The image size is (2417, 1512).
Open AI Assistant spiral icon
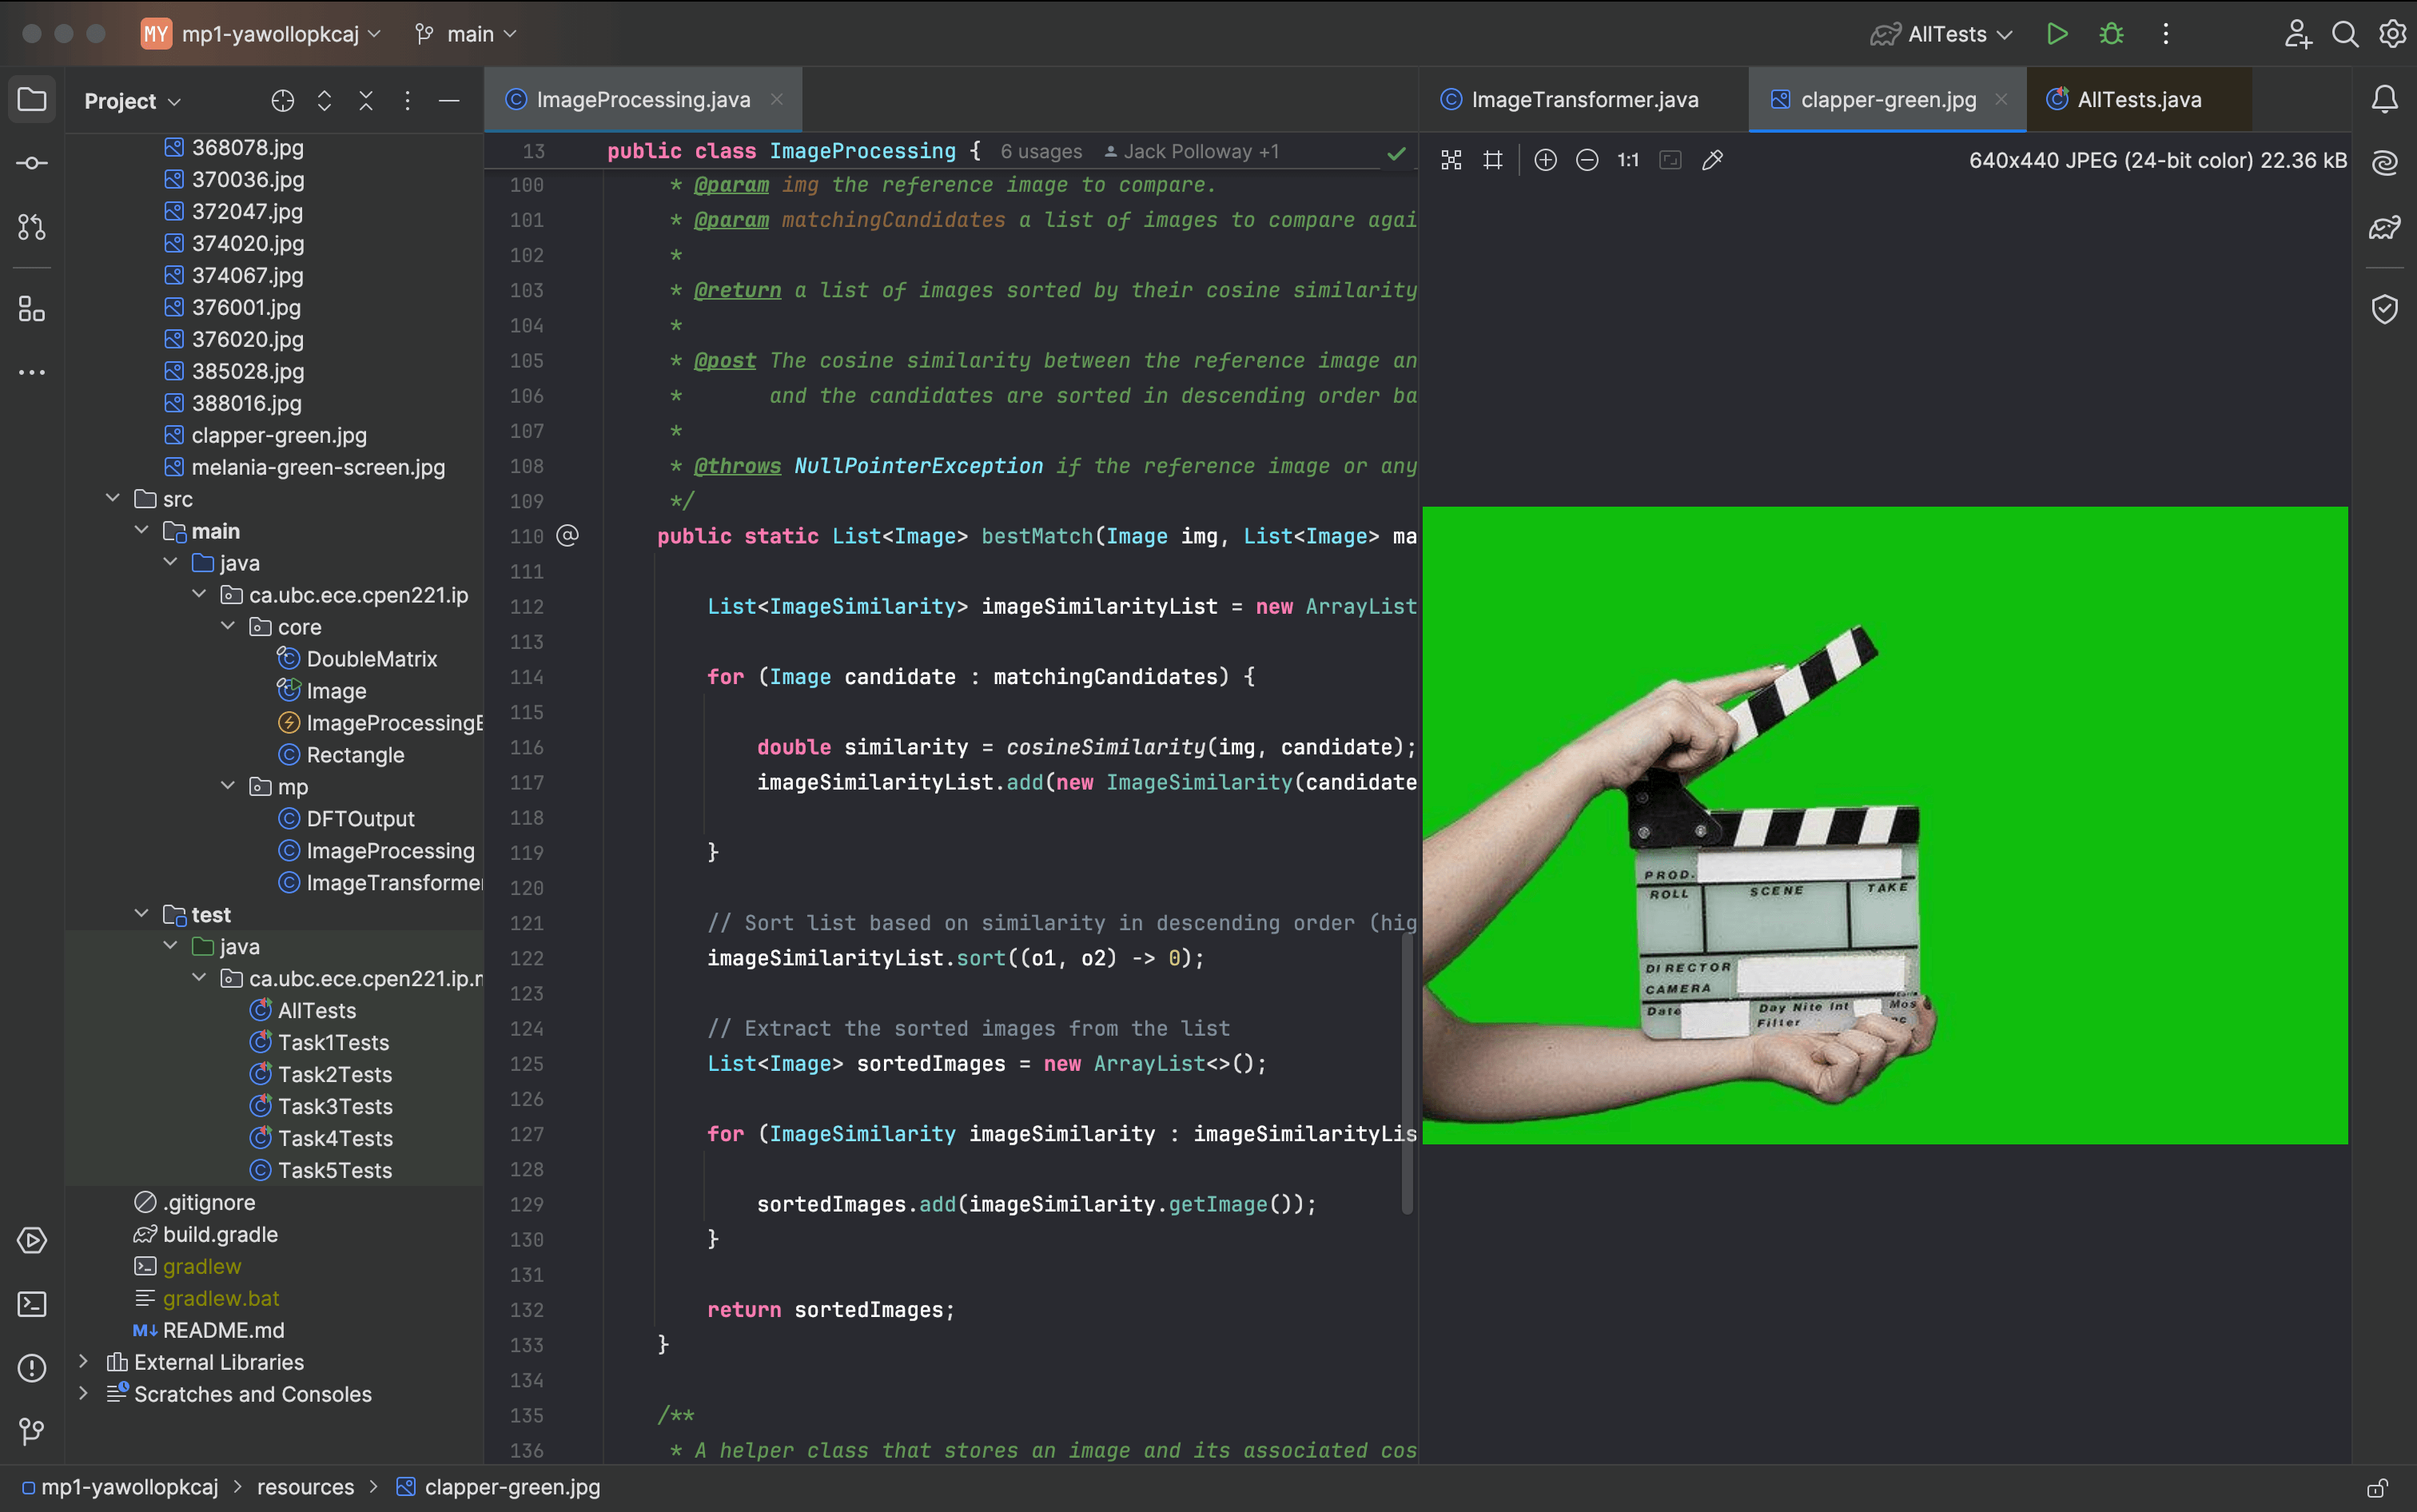tap(2385, 162)
